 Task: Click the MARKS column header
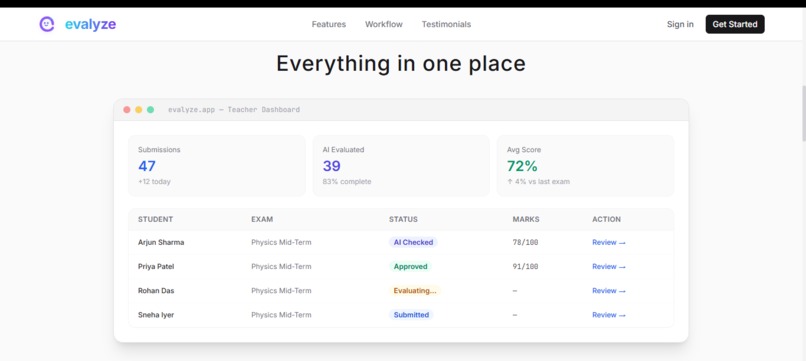[x=526, y=219]
